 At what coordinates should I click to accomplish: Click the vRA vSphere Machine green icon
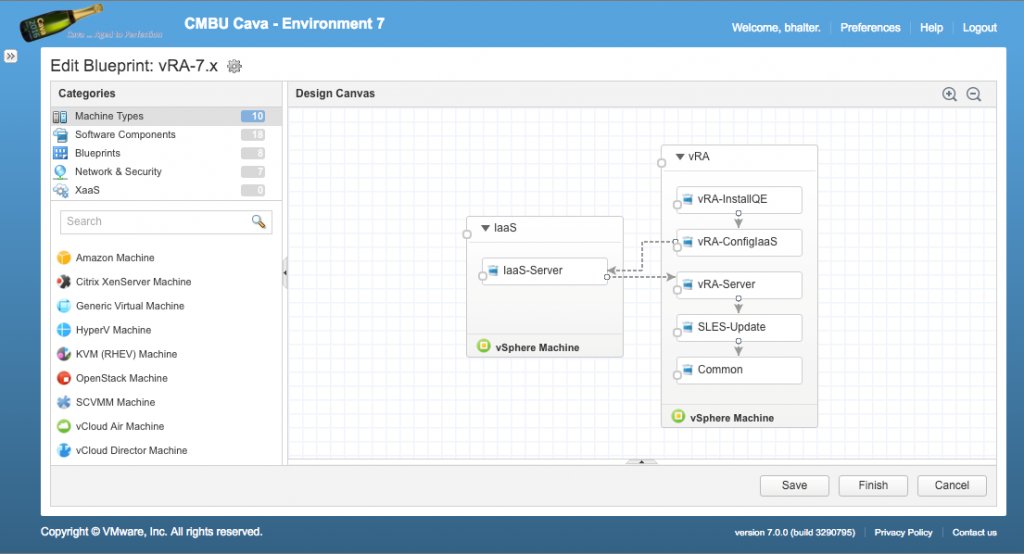679,416
